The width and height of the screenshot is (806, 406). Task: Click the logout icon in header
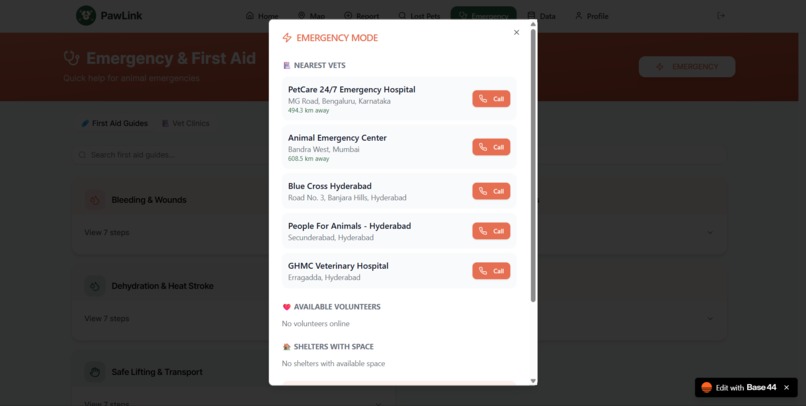tap(721, 16)
